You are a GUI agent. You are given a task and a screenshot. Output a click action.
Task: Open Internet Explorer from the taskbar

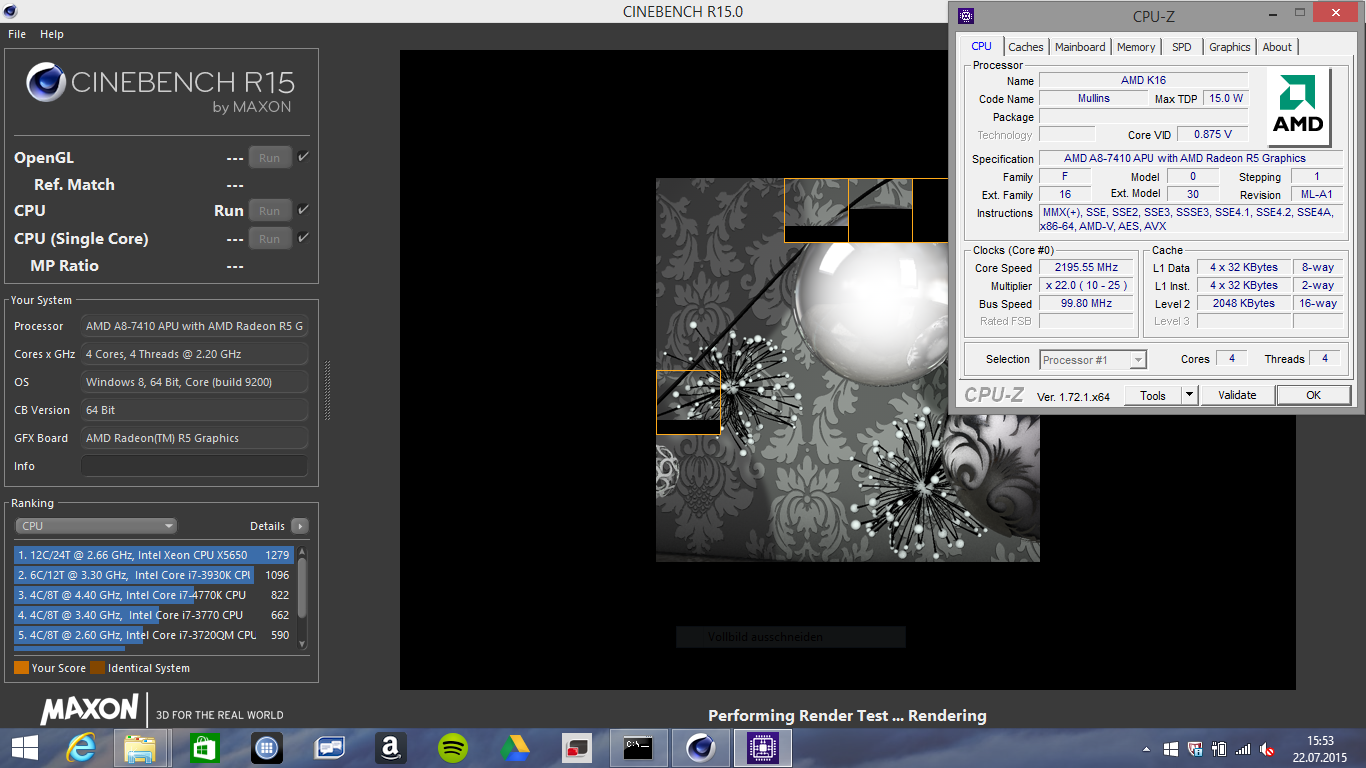click(x=80, y=747)
